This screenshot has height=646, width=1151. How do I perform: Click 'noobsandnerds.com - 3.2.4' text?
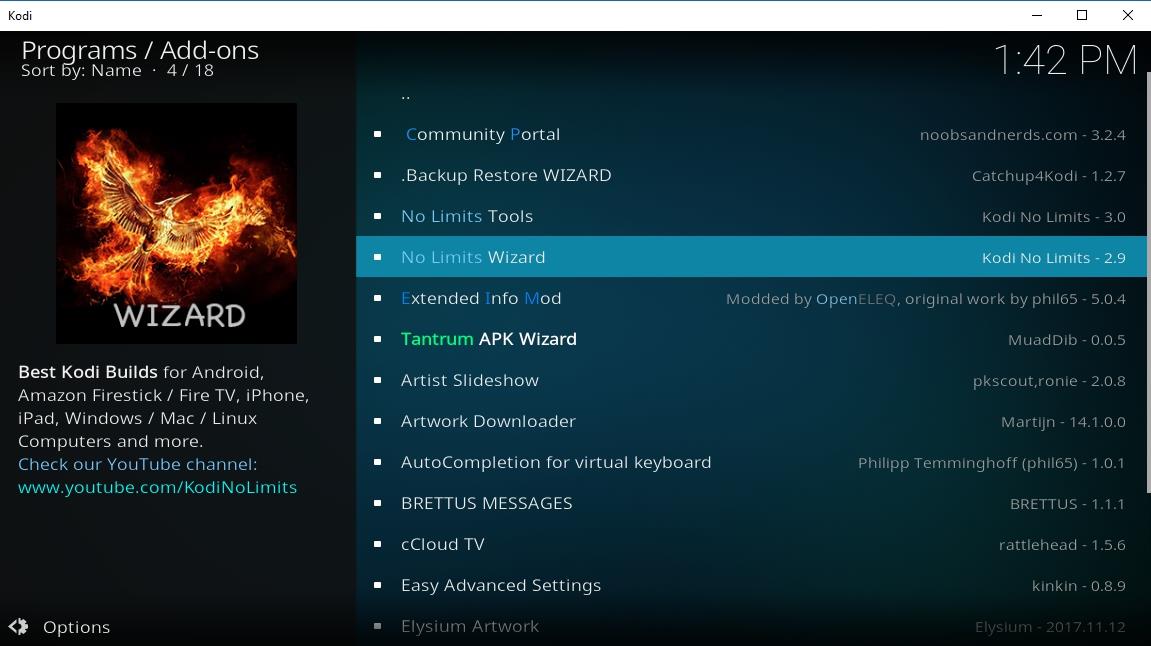tap(1023, 135)
